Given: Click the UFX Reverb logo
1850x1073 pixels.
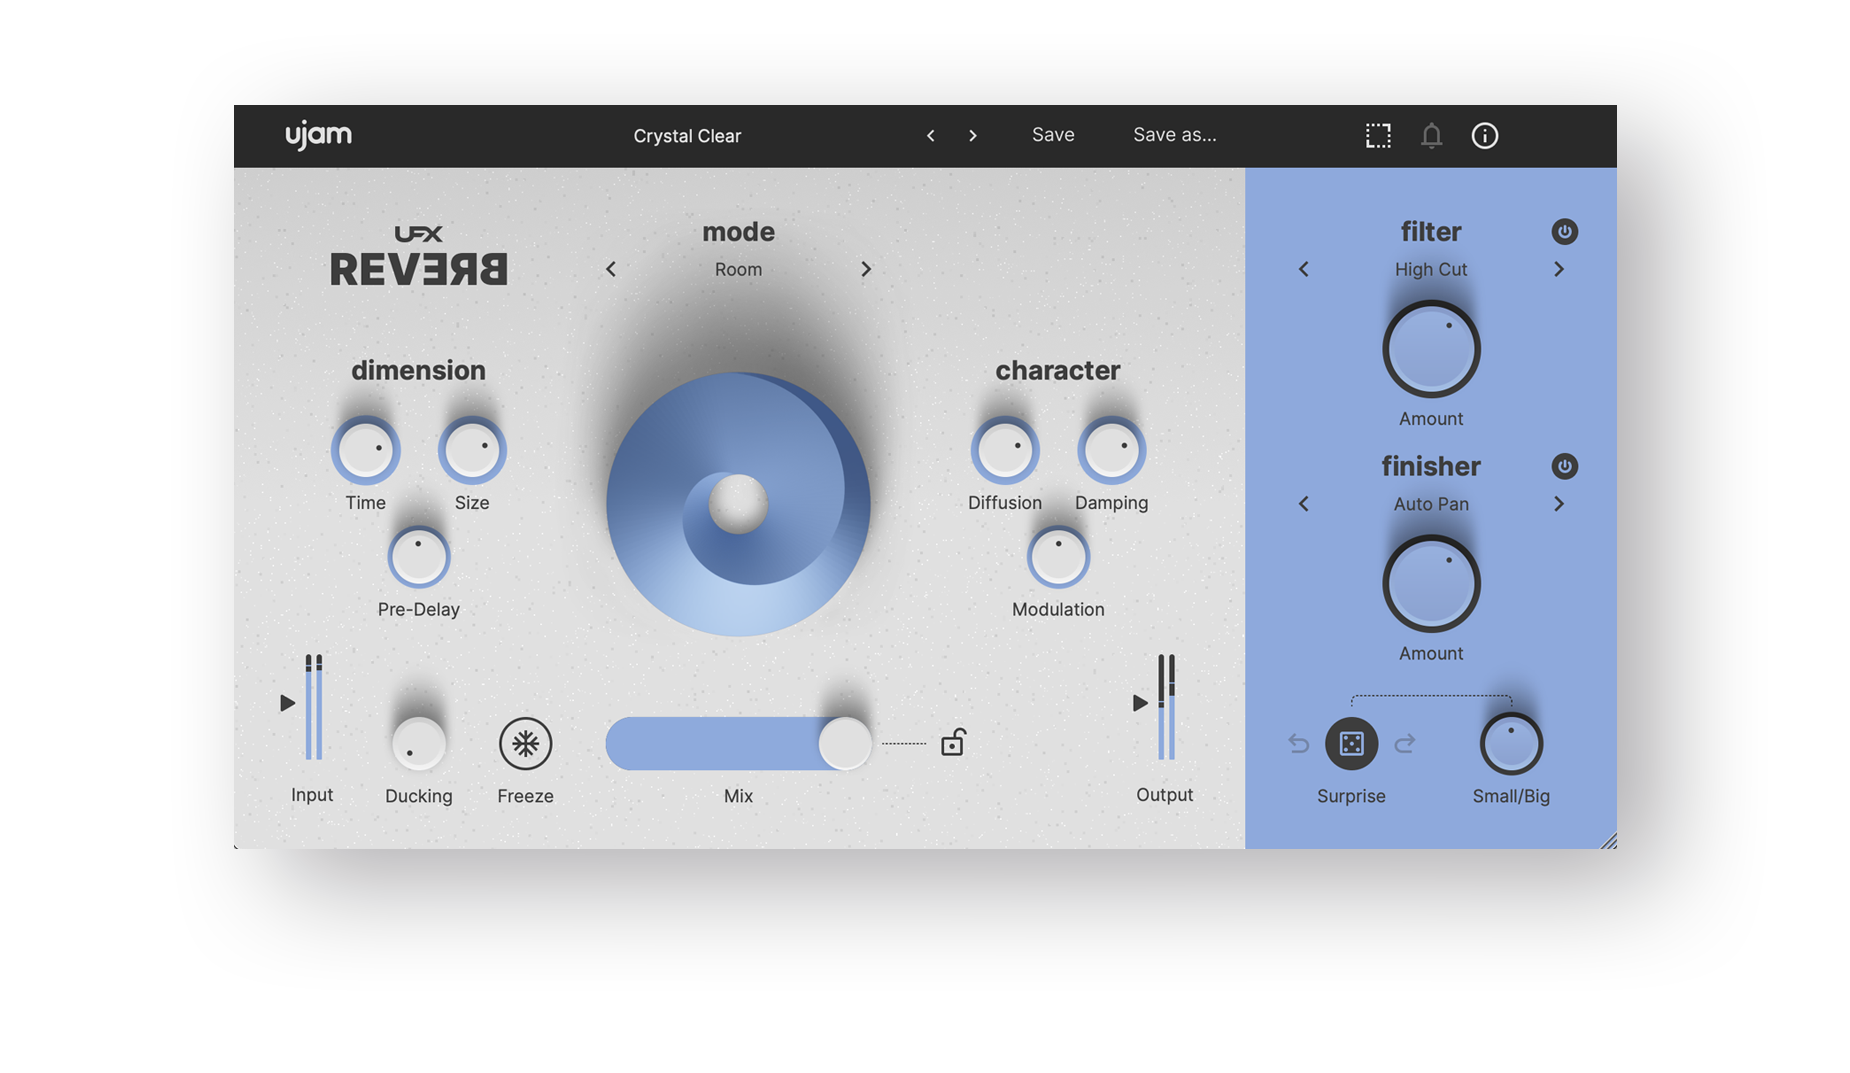Looking at the screenshot, I should pyautogui.click(x=419, y=256).
